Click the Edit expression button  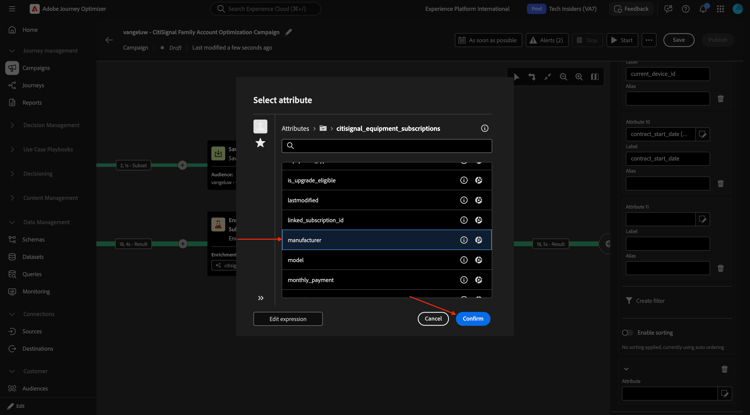pos(288,319)
